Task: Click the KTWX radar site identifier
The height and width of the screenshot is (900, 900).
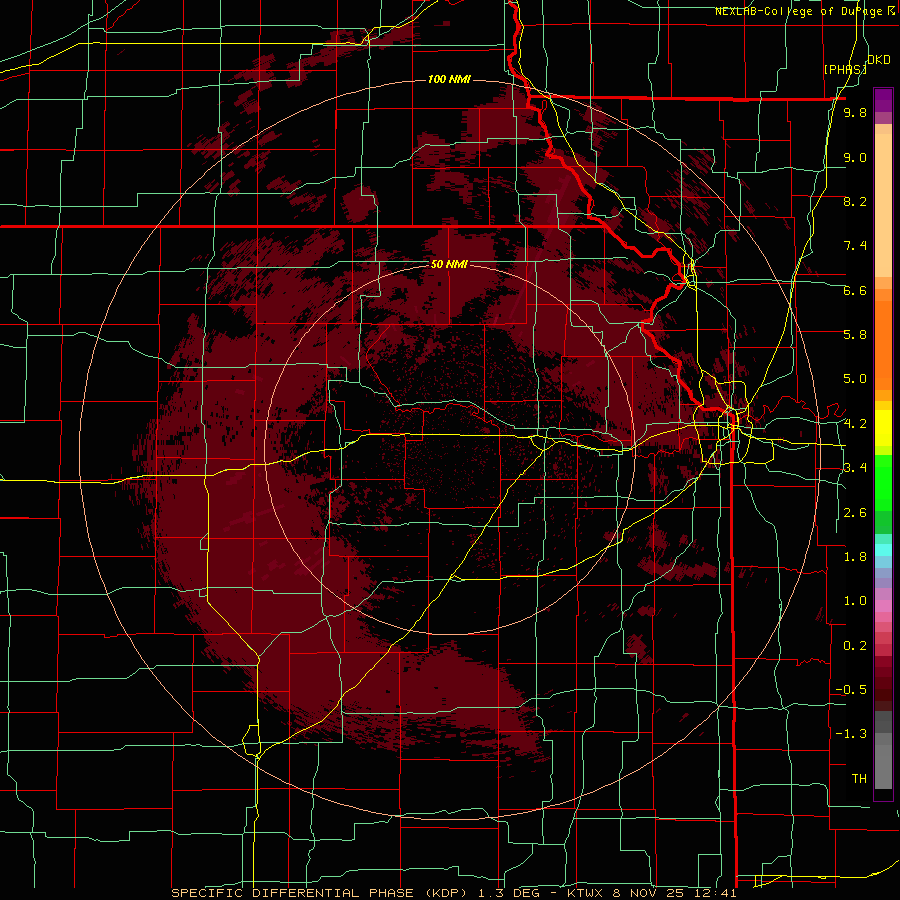Action: (x=585, y=893)
